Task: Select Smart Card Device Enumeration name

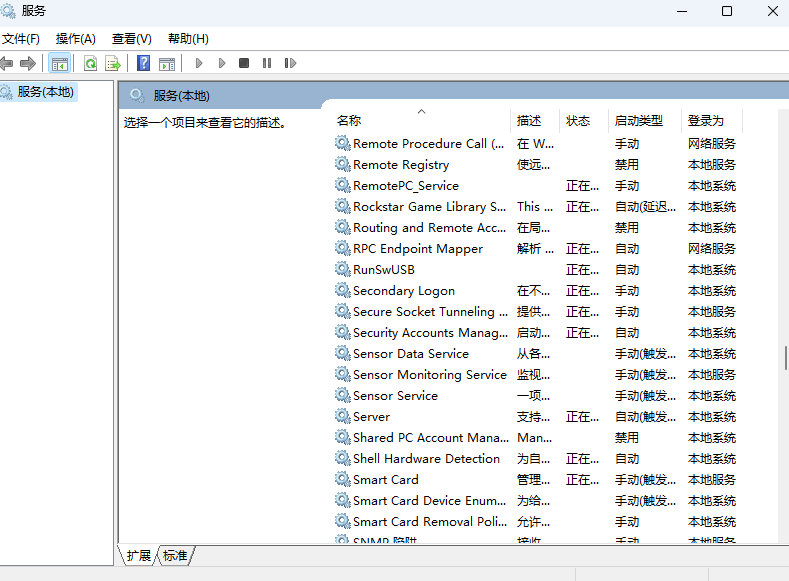Action: (430, 501)
